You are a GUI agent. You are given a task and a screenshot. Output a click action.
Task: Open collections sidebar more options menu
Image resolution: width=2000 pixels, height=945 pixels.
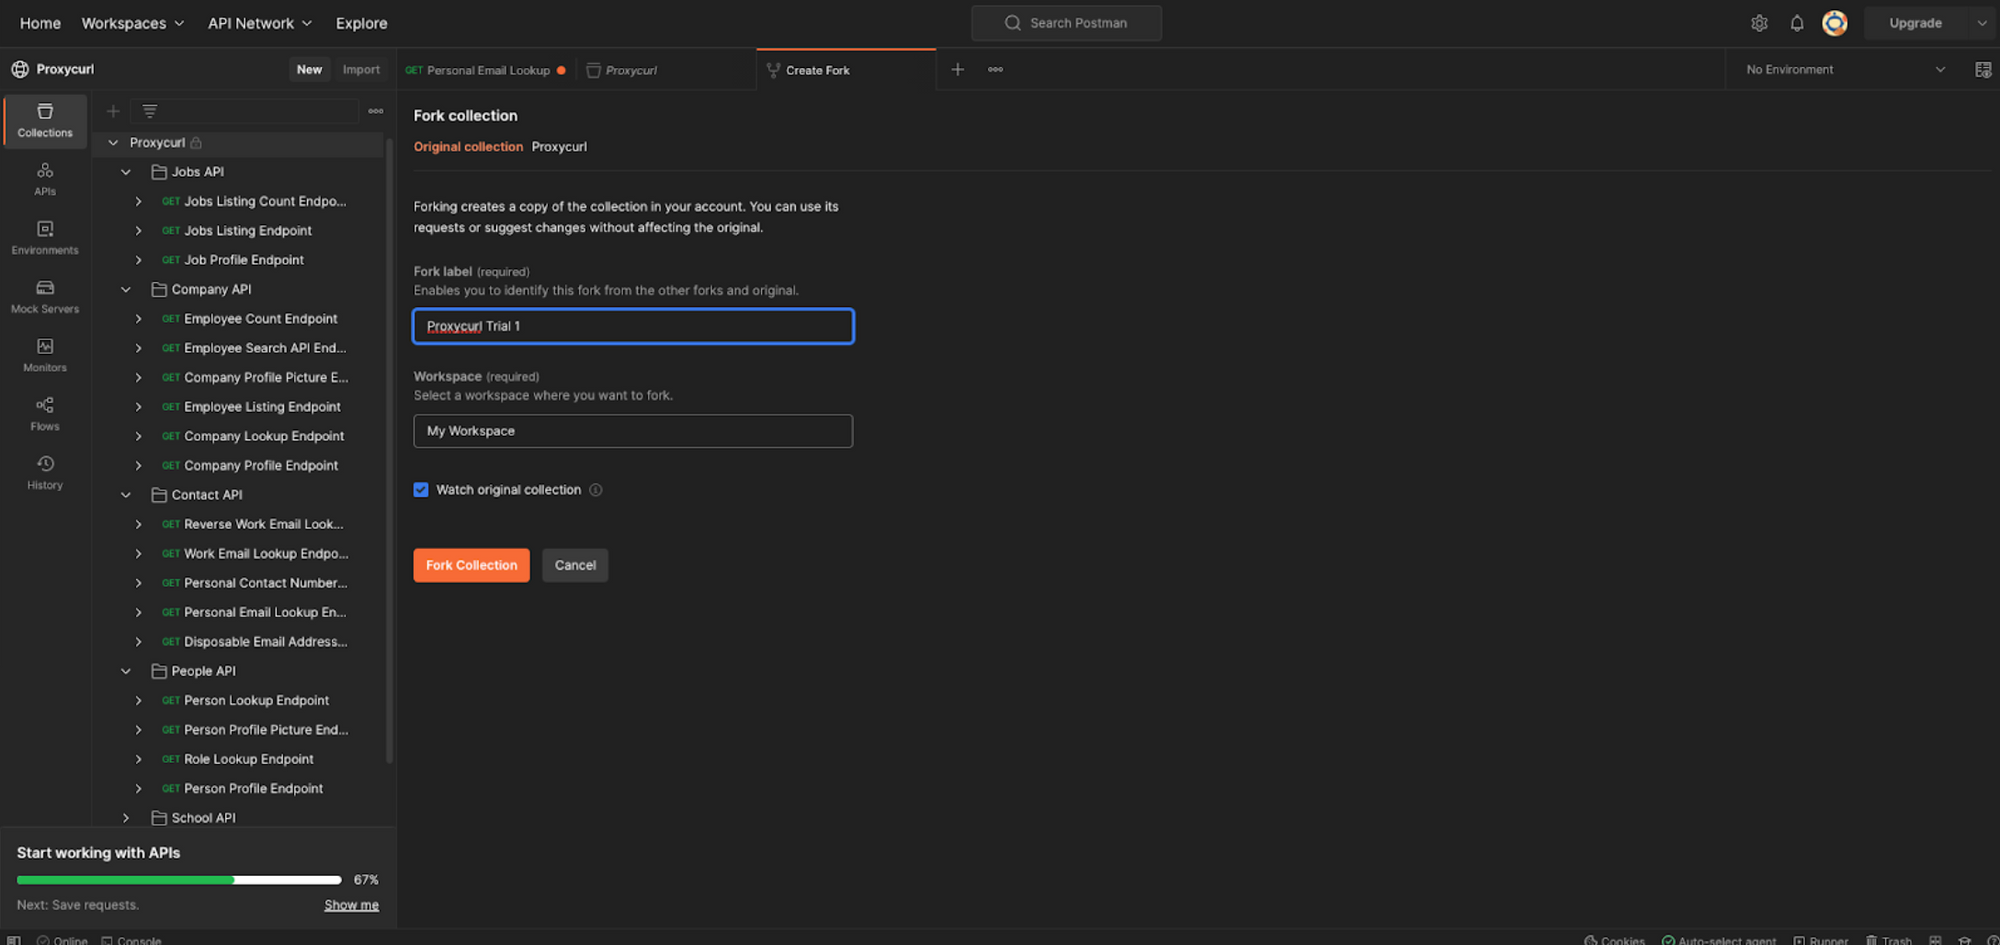click(x=376, y=111)
